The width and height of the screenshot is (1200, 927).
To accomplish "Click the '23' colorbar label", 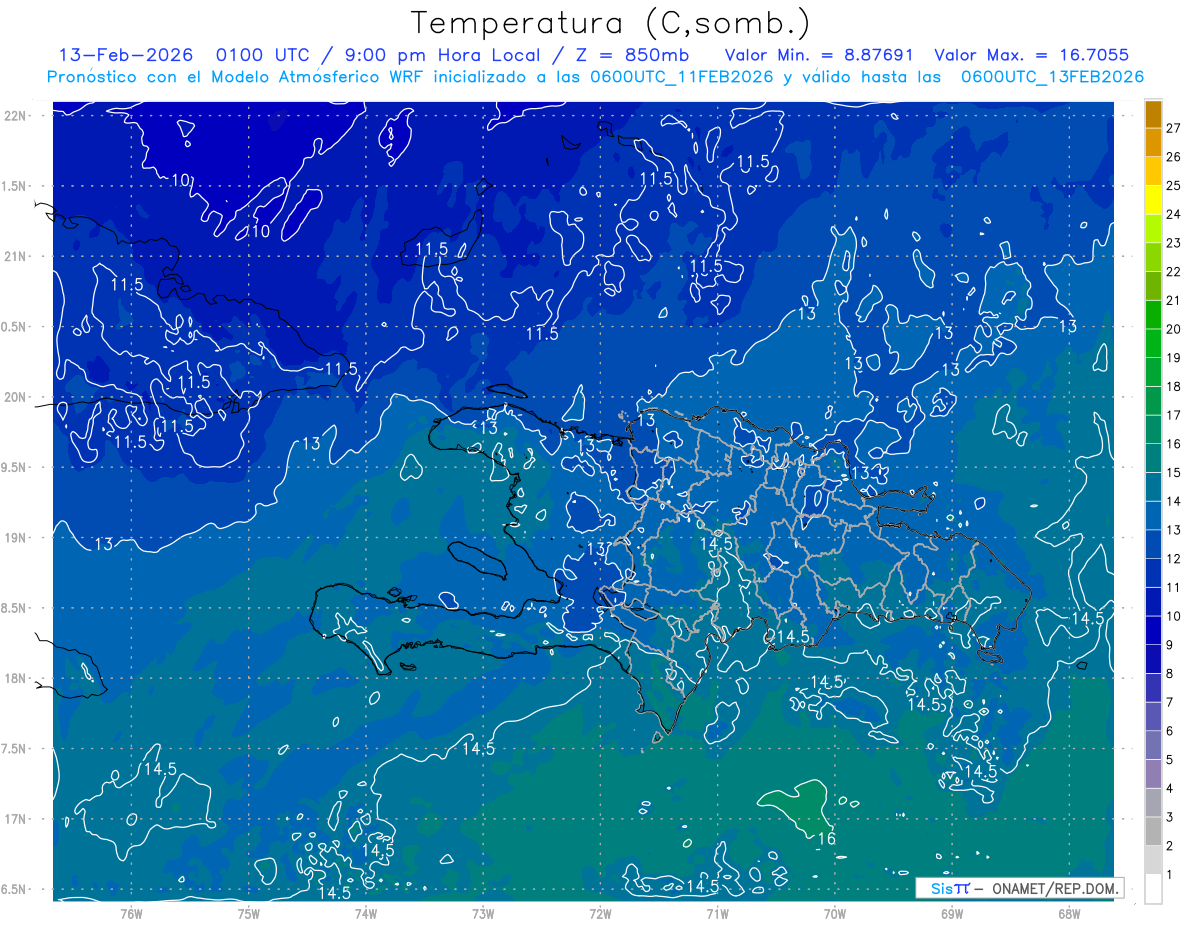I will coord(1173,243).
